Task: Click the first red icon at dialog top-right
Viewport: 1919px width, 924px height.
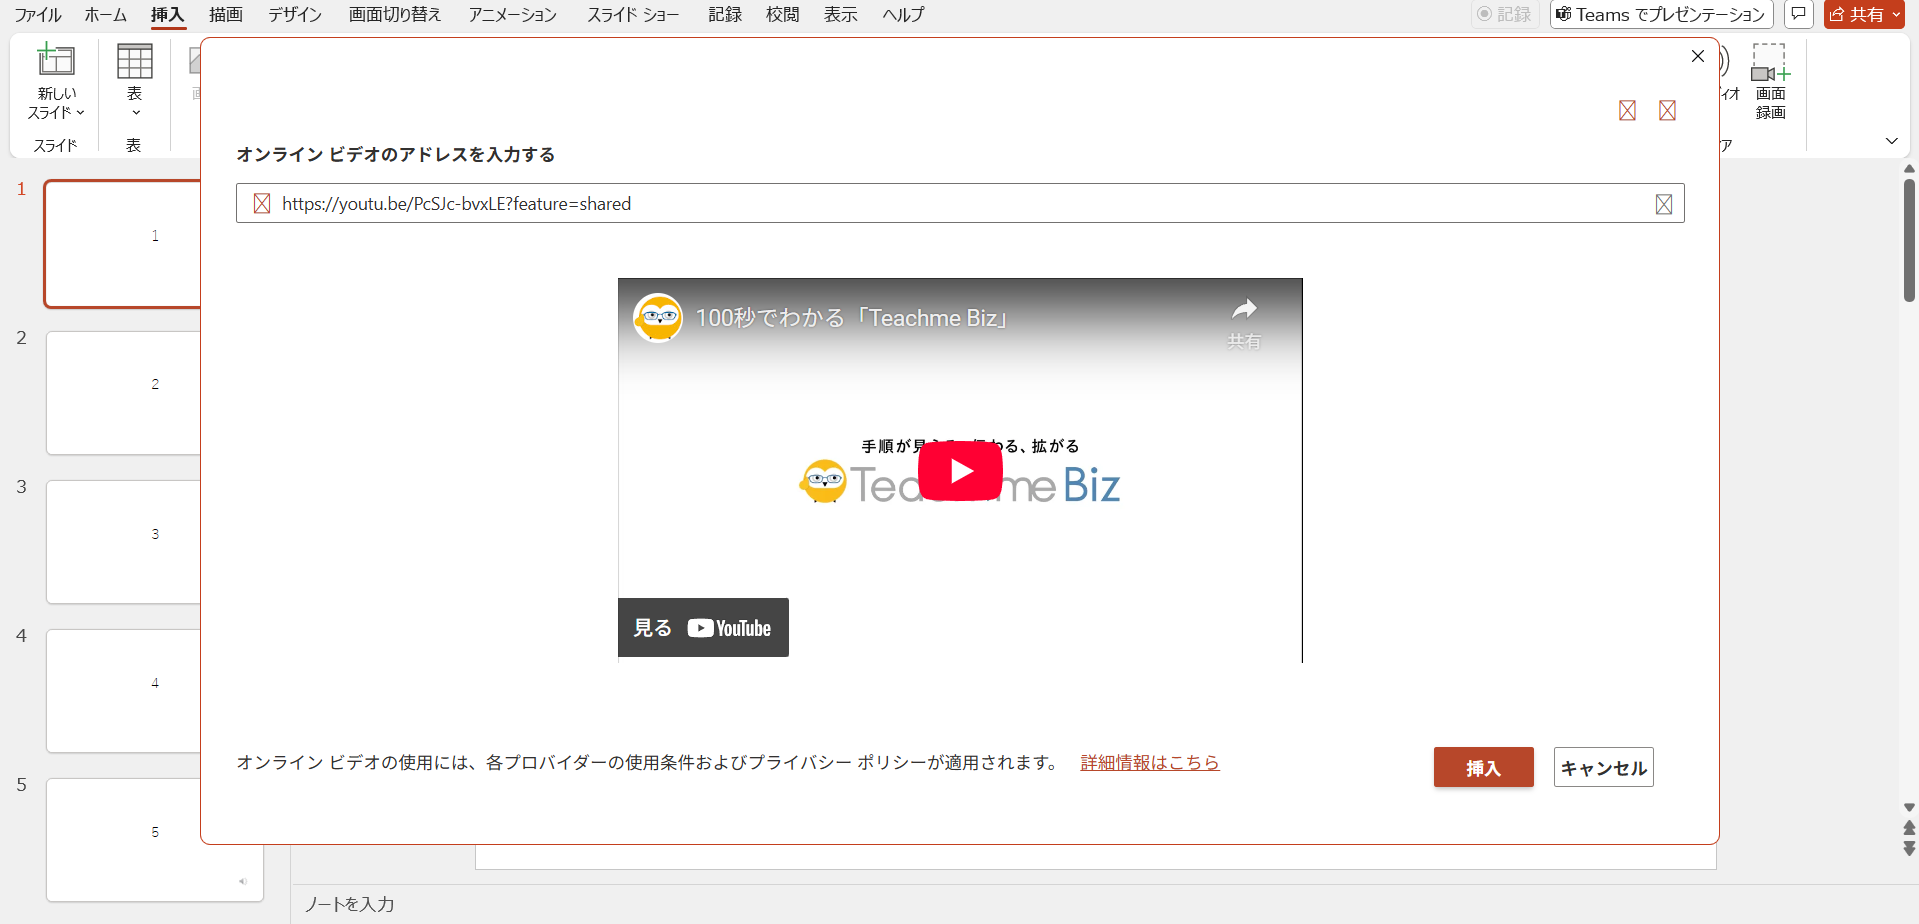Action: point(1627,110)
